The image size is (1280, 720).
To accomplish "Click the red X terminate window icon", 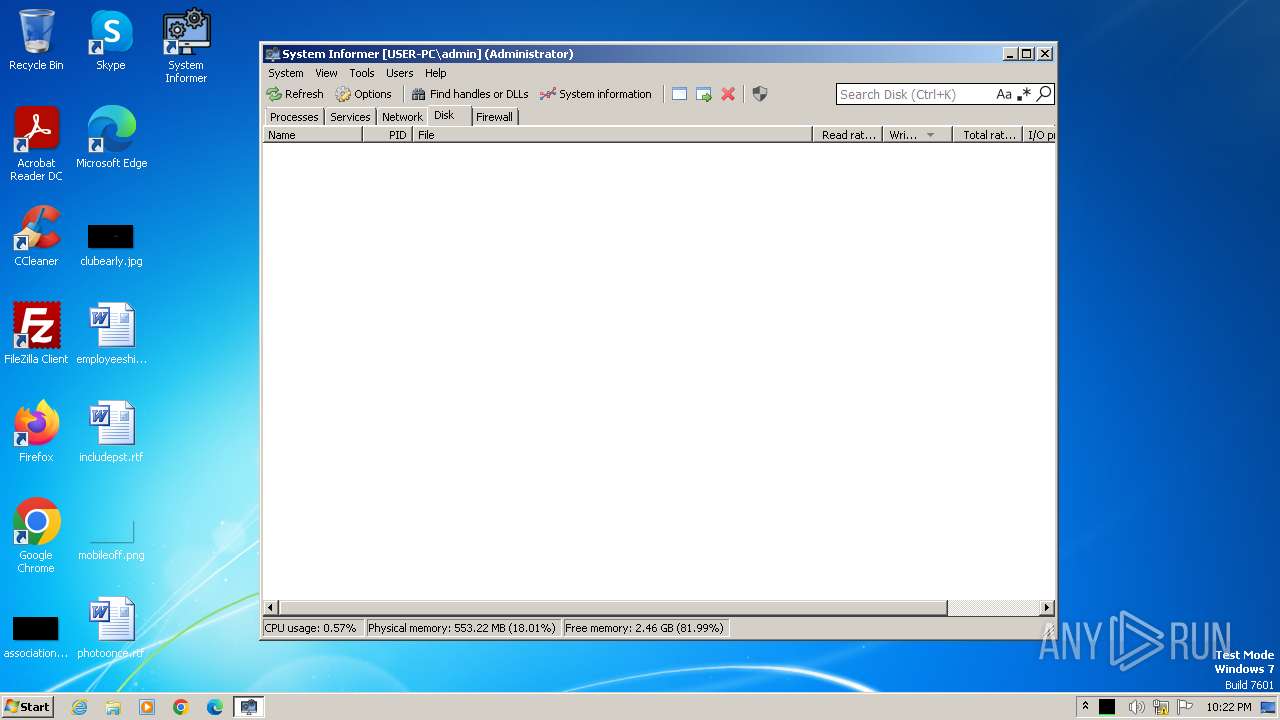I will 728,94.
